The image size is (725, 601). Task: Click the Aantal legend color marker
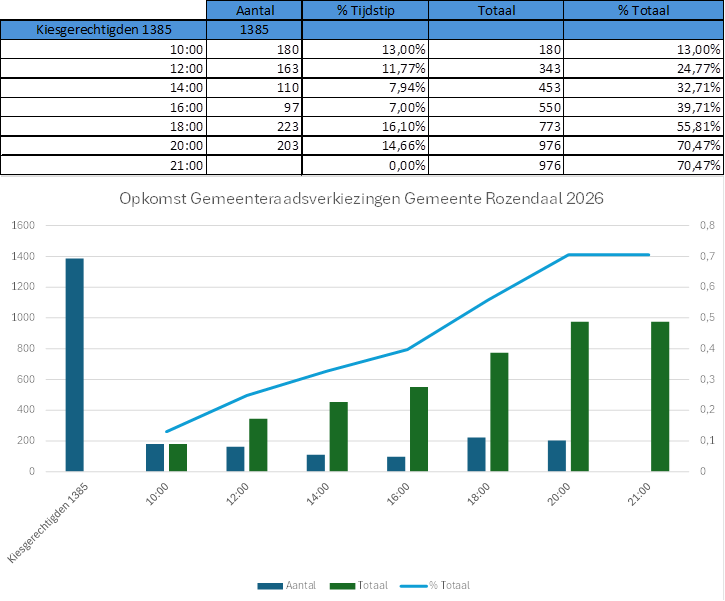tap(270, 586)
